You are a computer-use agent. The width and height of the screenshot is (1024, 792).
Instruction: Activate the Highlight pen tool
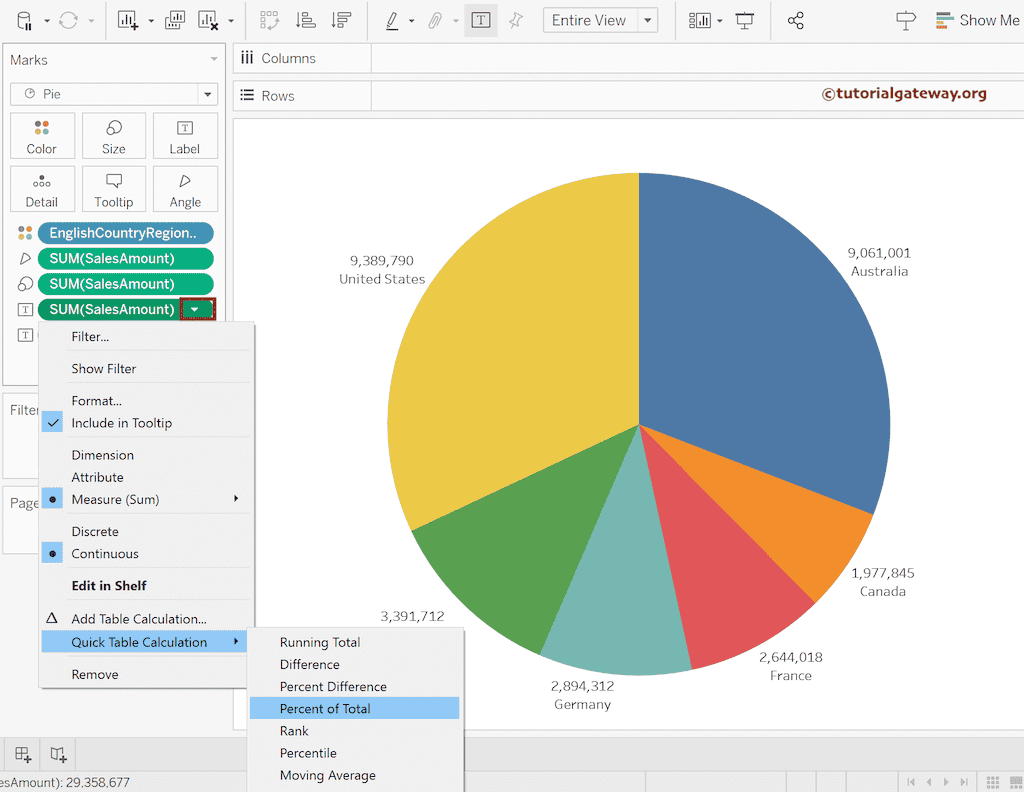390,20
